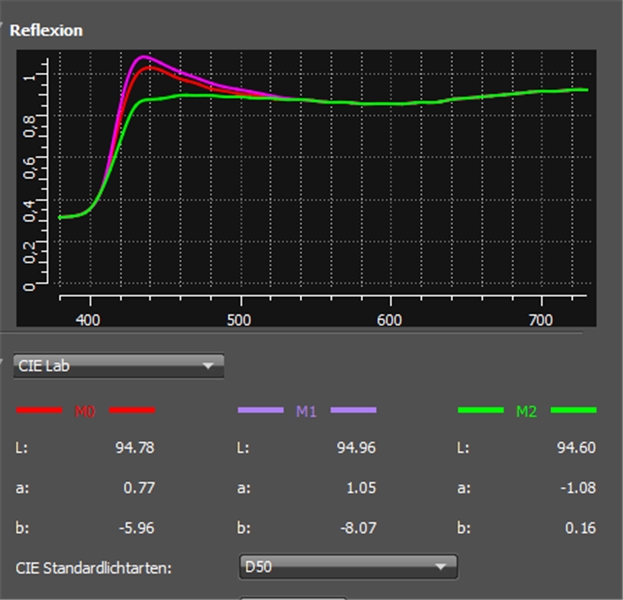The image size is (623, 600).
Task: Select the M0 measurement label
Action: [86, 411]
